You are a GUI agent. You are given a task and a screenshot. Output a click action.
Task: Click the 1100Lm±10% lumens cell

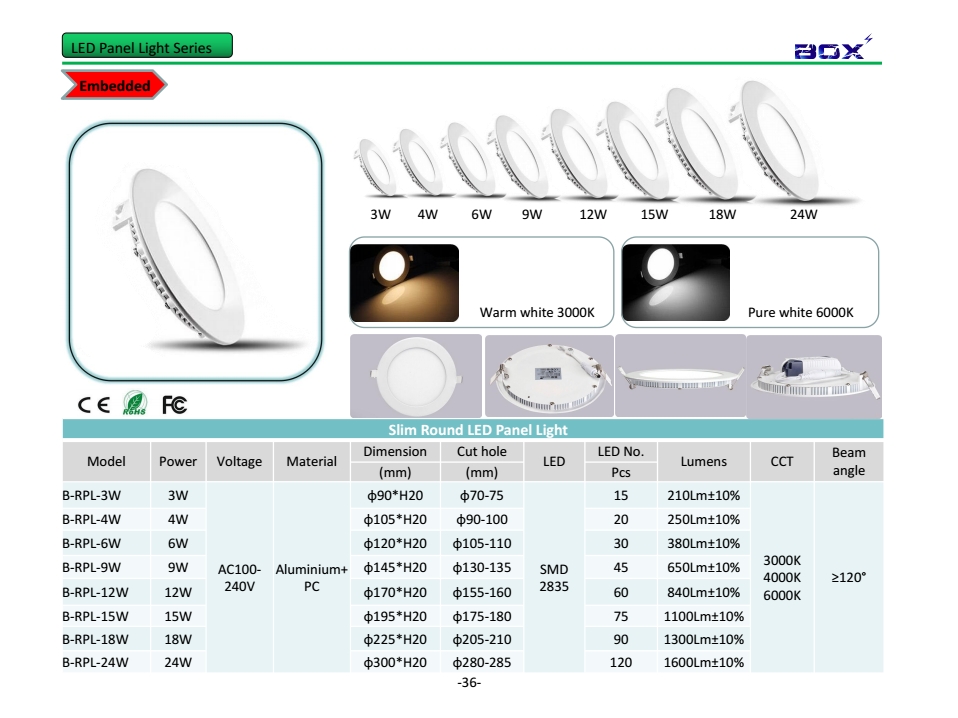704,616
